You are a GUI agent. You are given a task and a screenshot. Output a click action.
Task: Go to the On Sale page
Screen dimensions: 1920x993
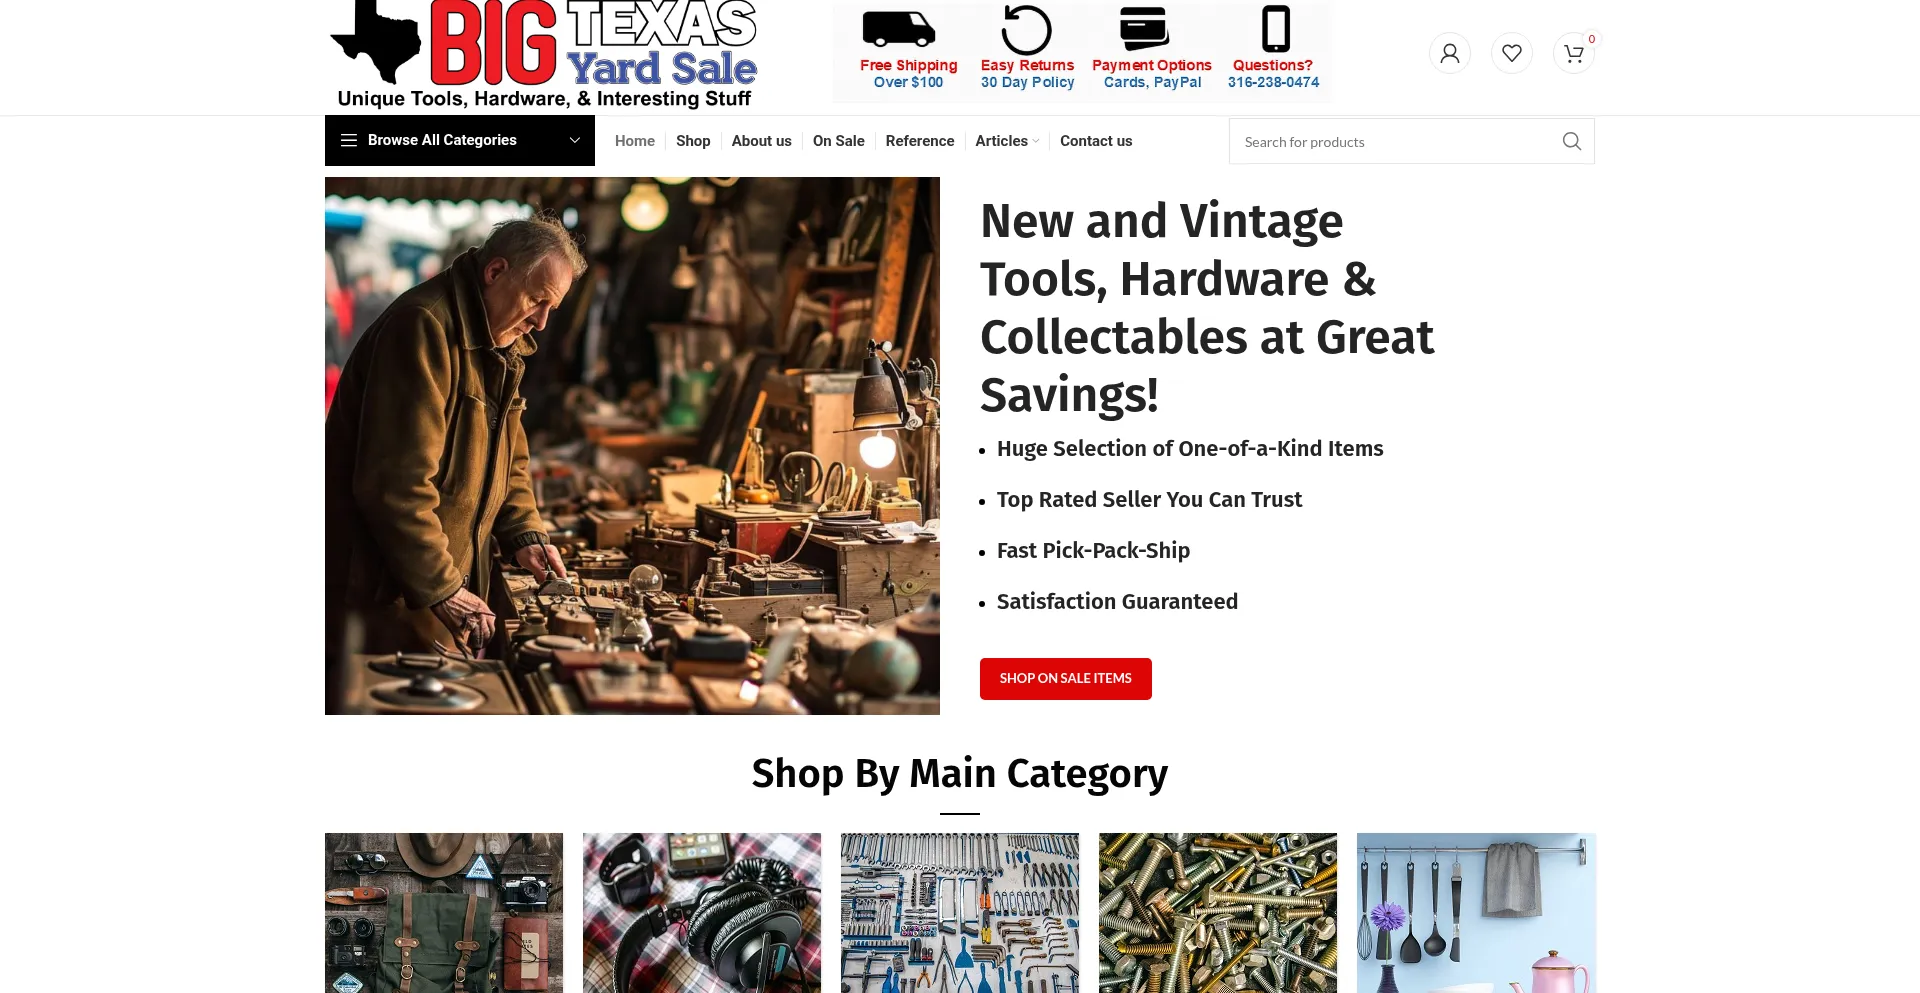pyautogui.click(x=838, y=141)
